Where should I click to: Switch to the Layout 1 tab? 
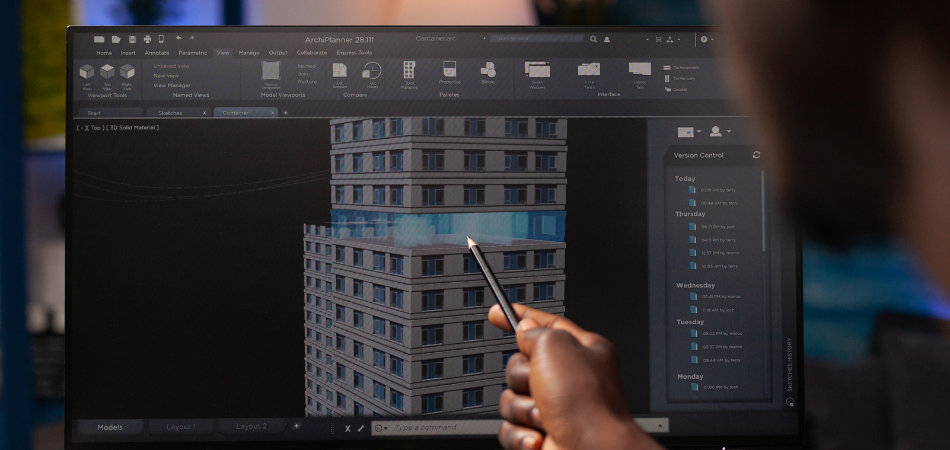(180, 427)
